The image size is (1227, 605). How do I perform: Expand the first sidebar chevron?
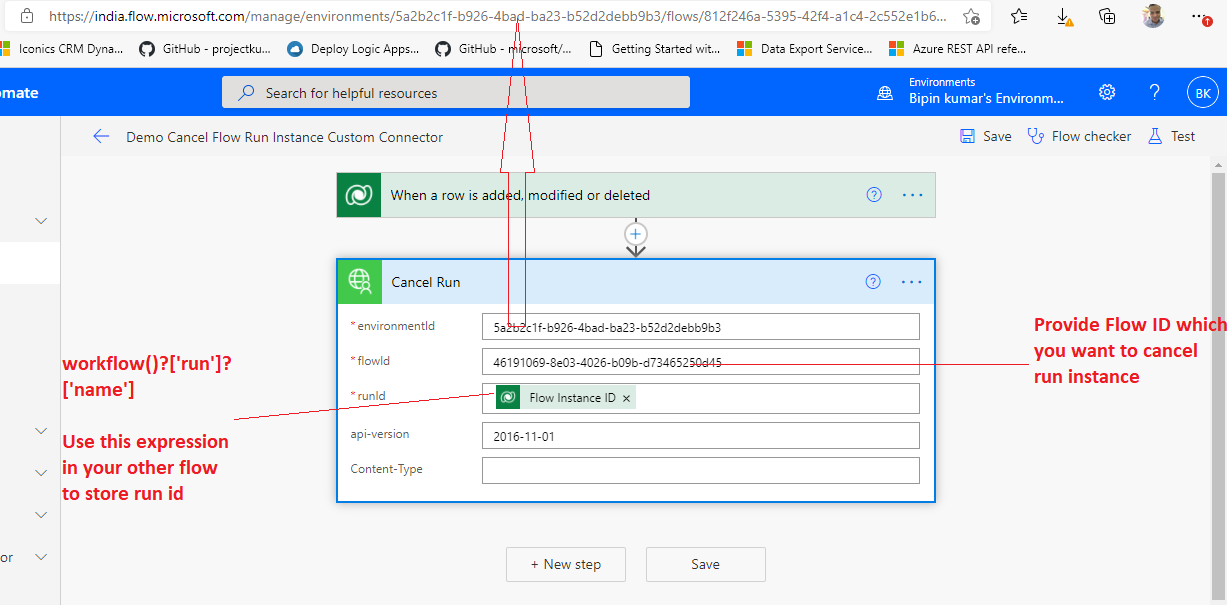41,221
